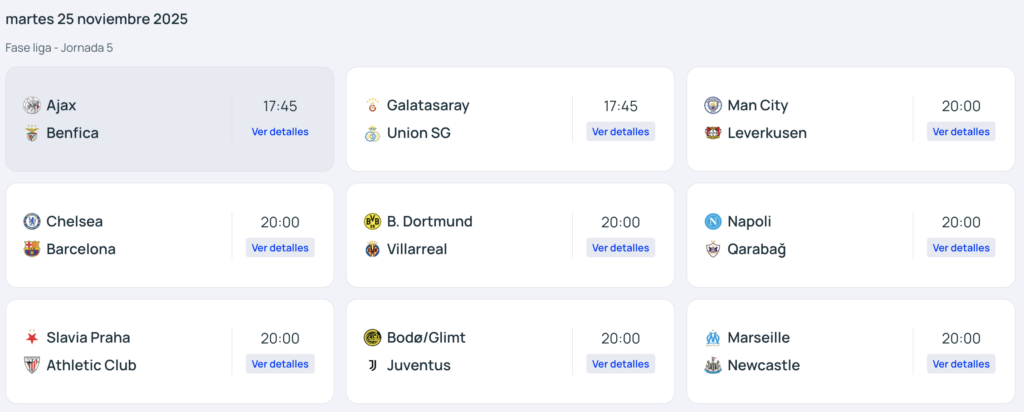This screenshot has height=412, width=1024.
Task: Open Ver detalles for Bodø/Glimt vs Juventus
Action: click(x=620, y=364)
